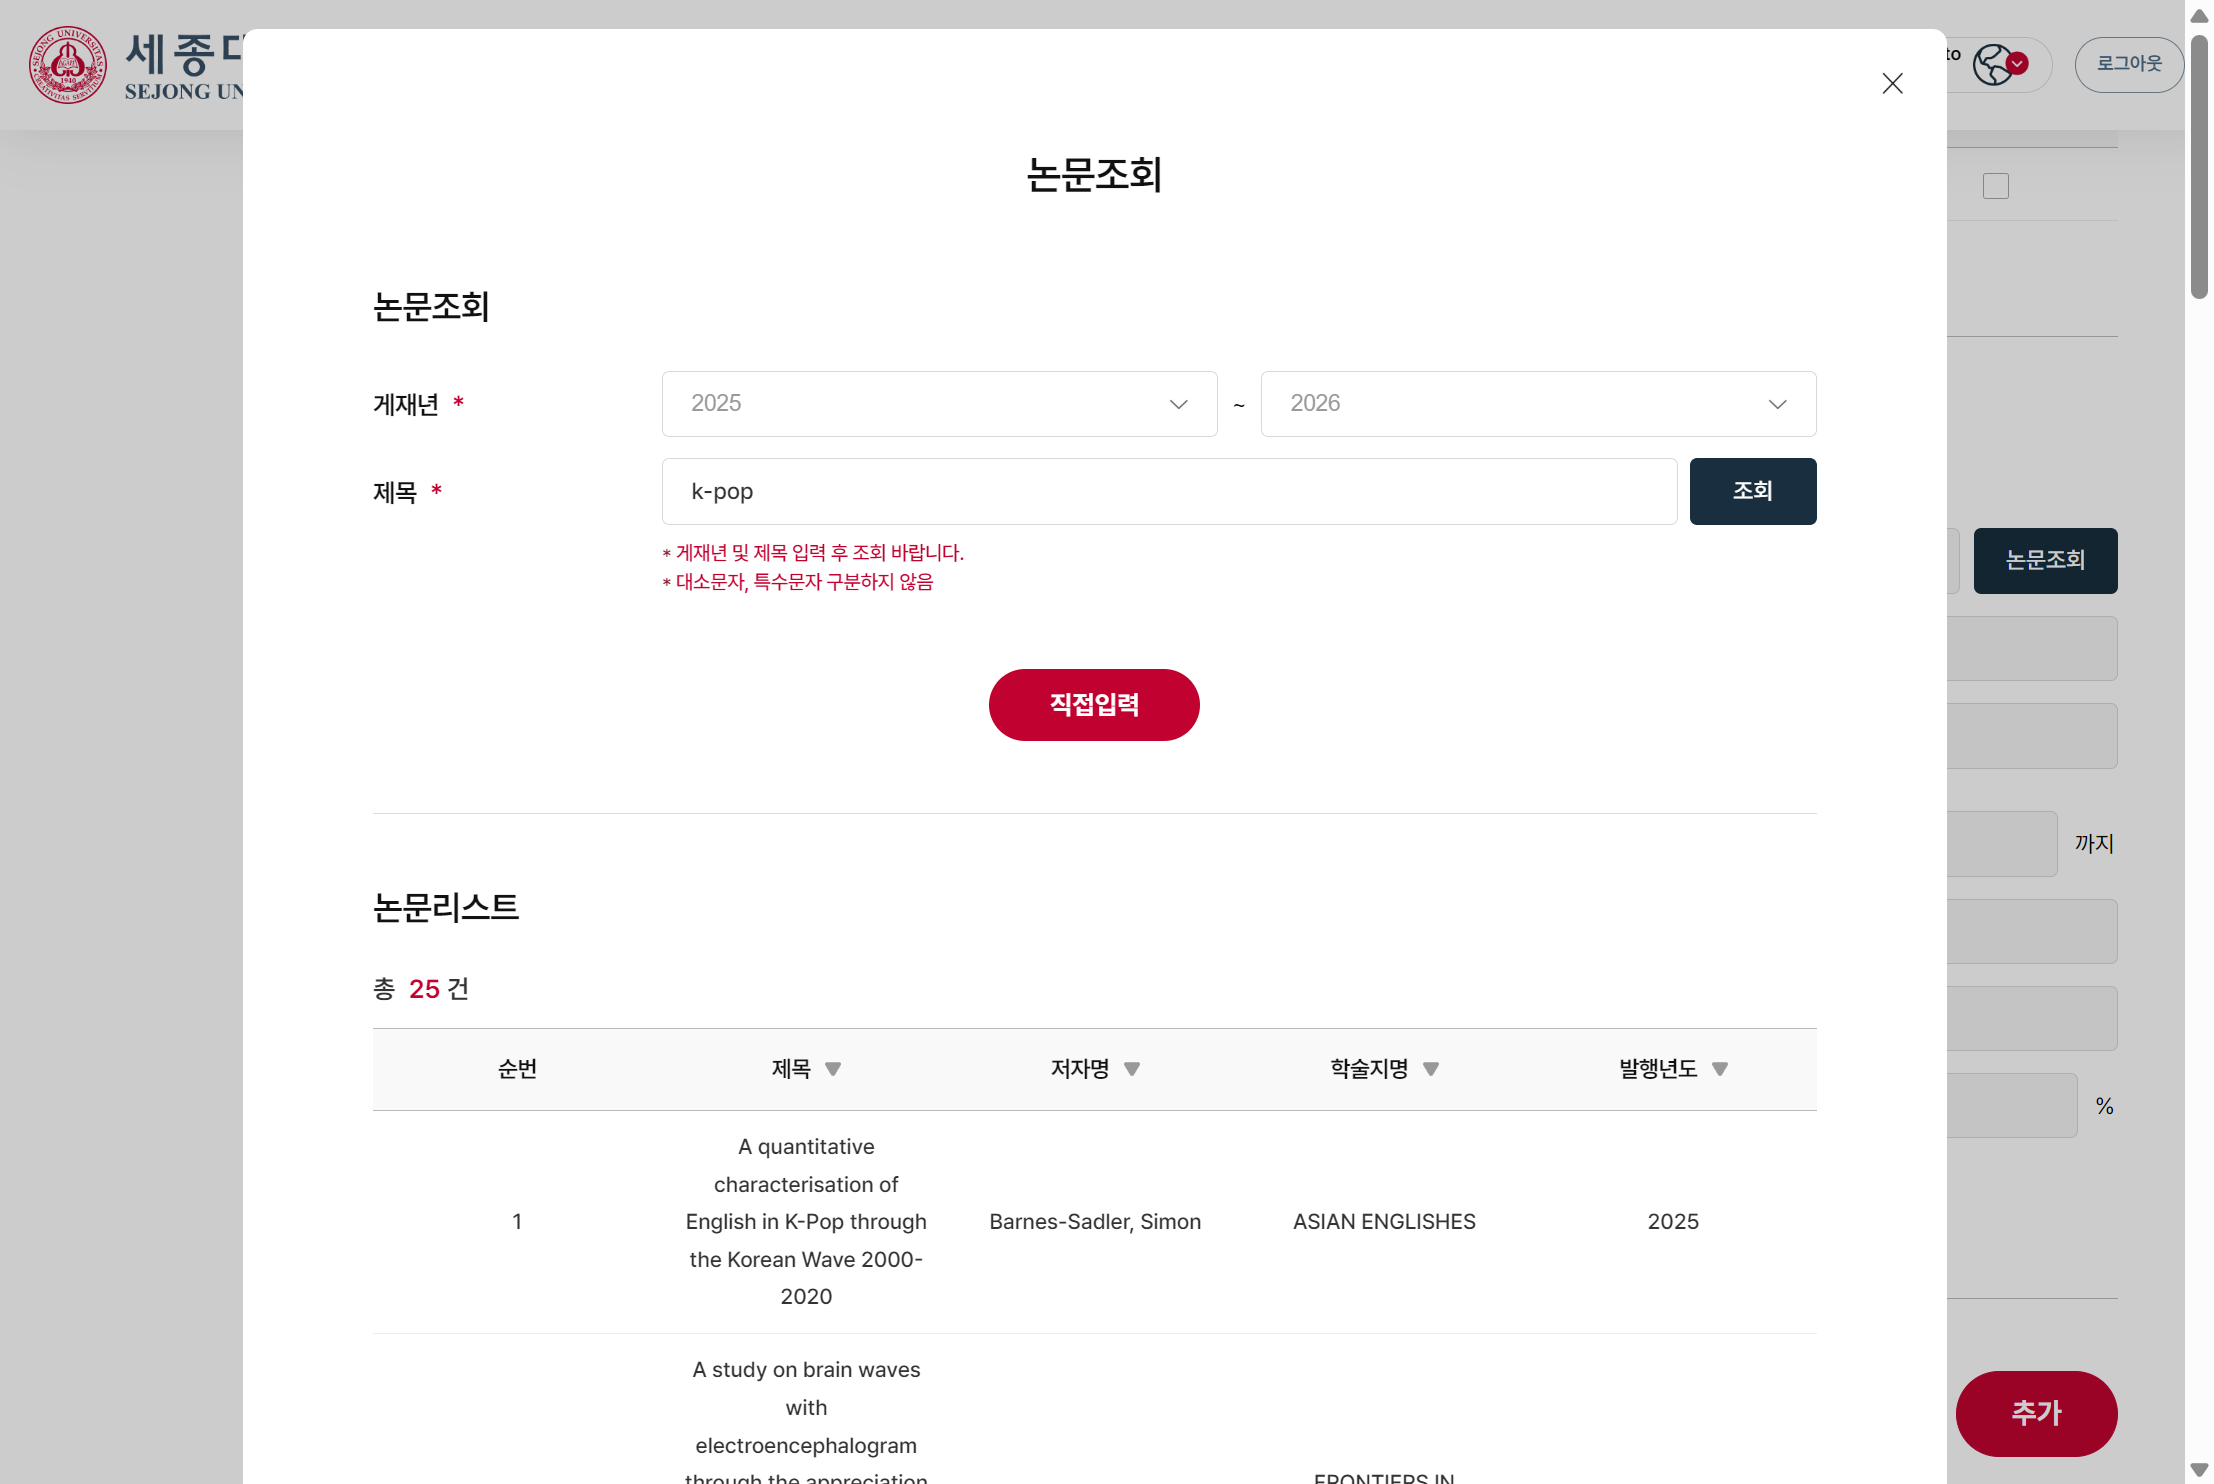The height and width of the screenshot is (1484, 2214).
Task: Click the scrollbar down arrow
Action: pos(2199,1469)
